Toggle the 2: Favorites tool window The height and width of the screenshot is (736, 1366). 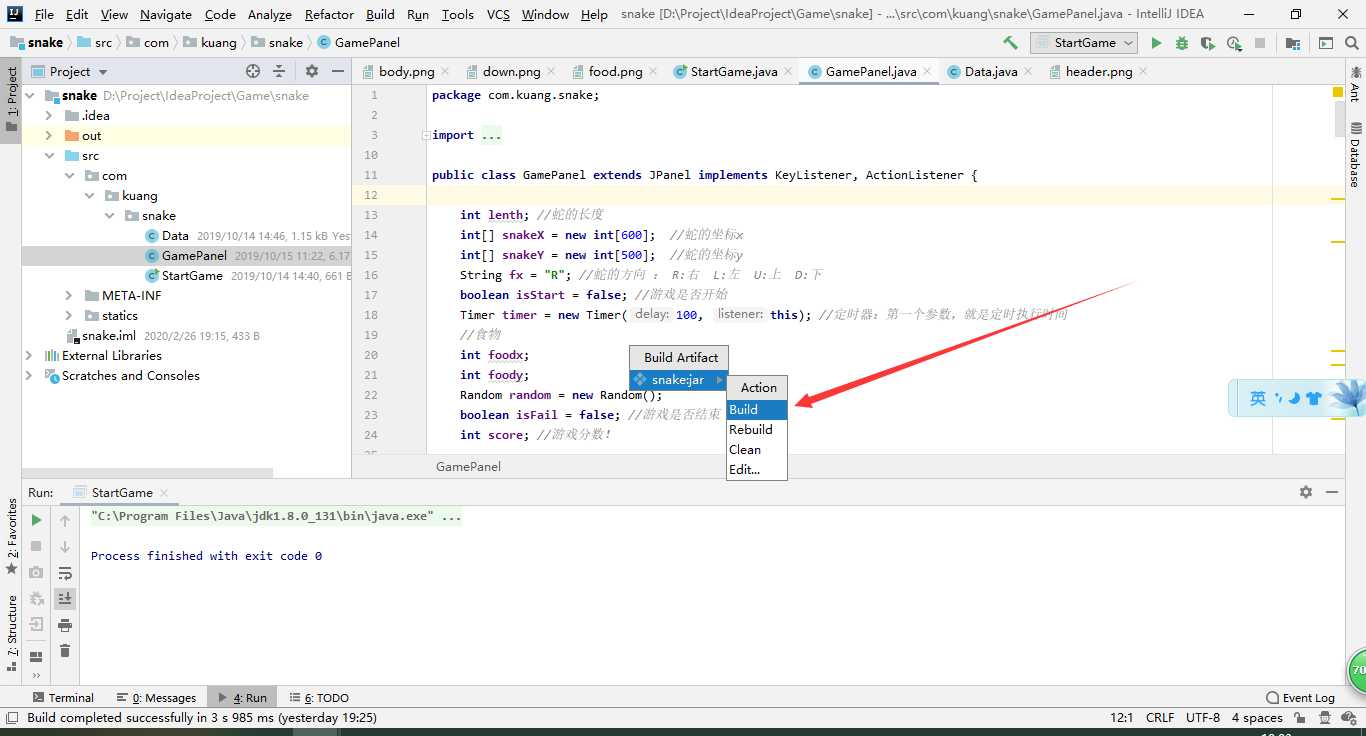[11, 537]
